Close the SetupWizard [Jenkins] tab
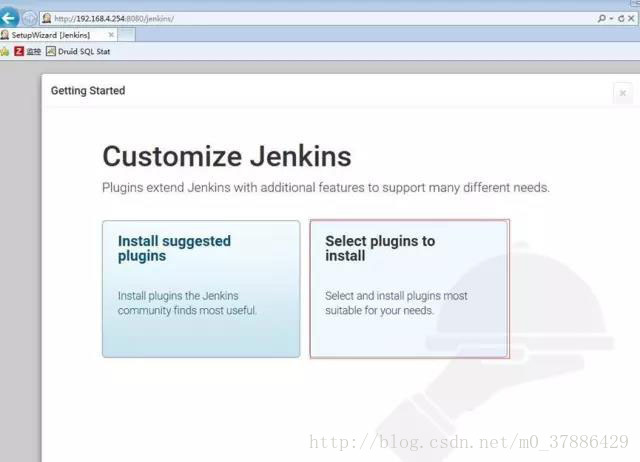Image resolution: width=640 pixels, height=462 pixels. click(111, 35)
